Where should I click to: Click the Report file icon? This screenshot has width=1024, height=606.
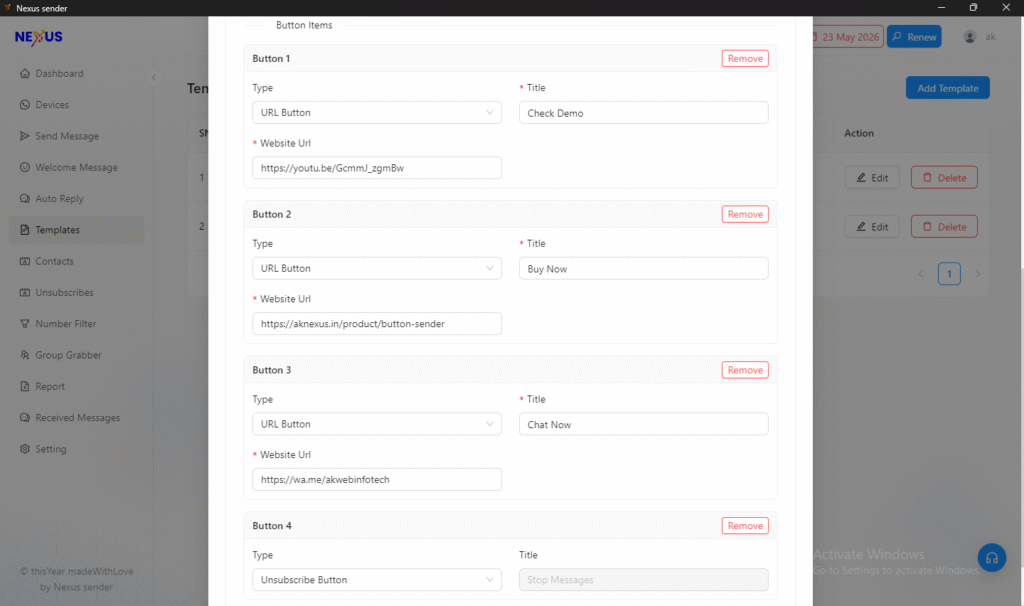click(25, 387)
